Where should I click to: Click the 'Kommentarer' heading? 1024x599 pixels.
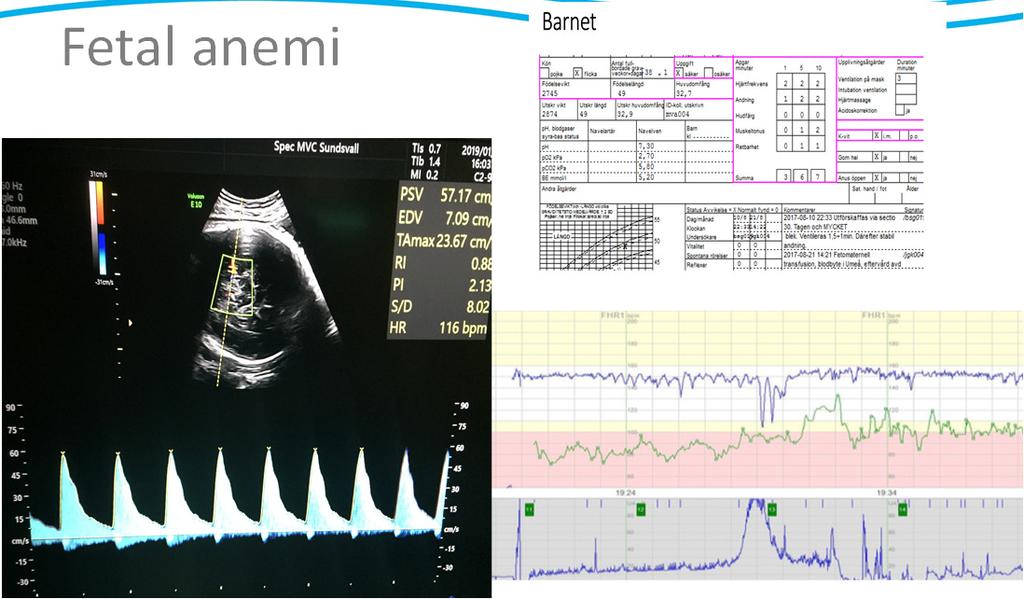(x=799, y=210)
